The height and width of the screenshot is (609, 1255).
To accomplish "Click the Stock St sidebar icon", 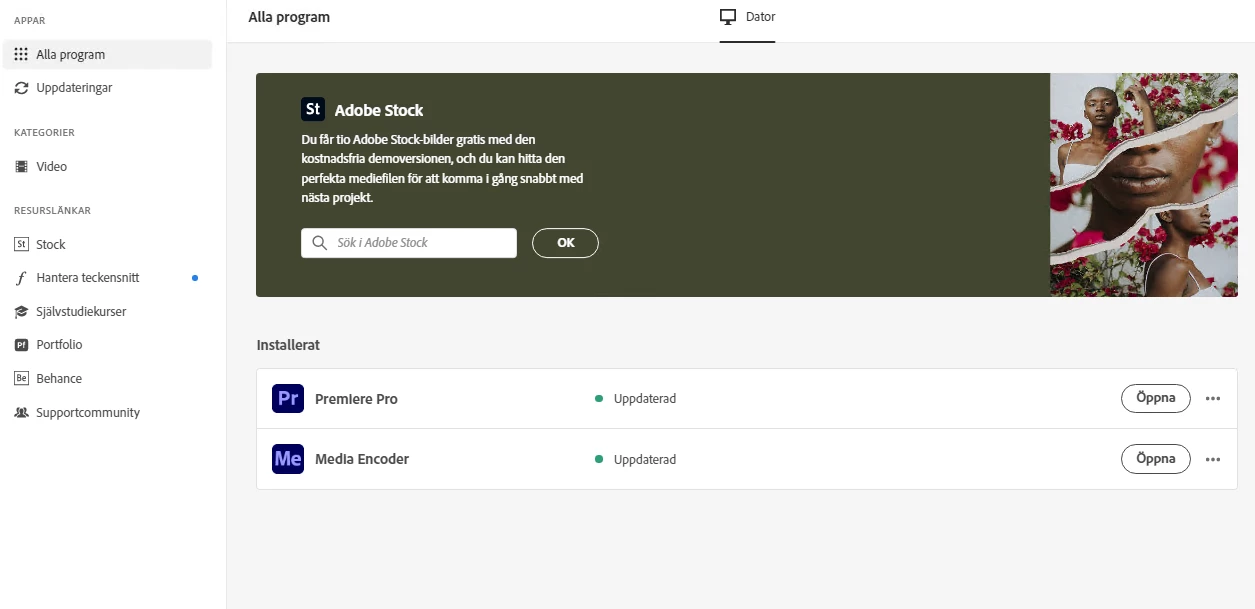I will 21,244.
